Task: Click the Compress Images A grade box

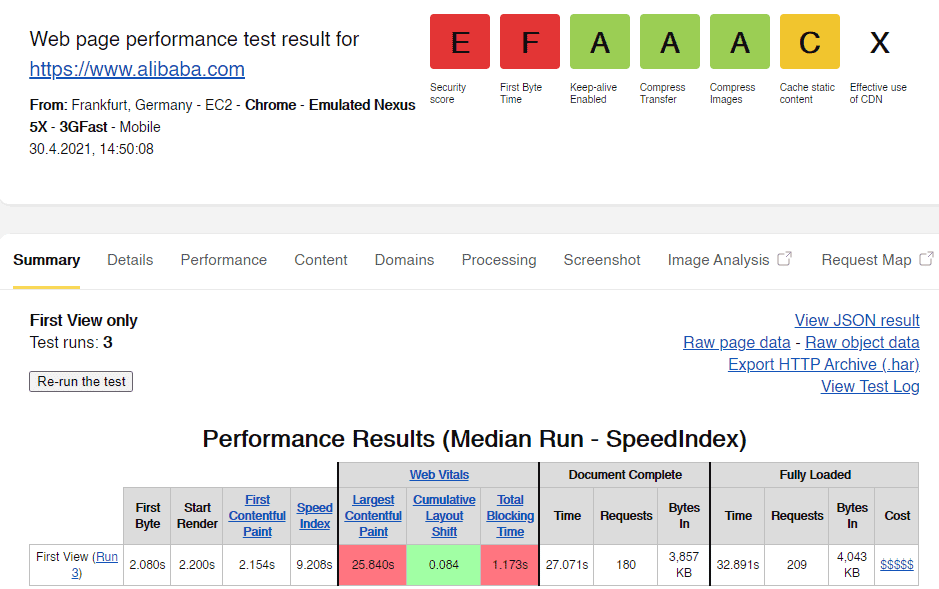Action: 740,42
